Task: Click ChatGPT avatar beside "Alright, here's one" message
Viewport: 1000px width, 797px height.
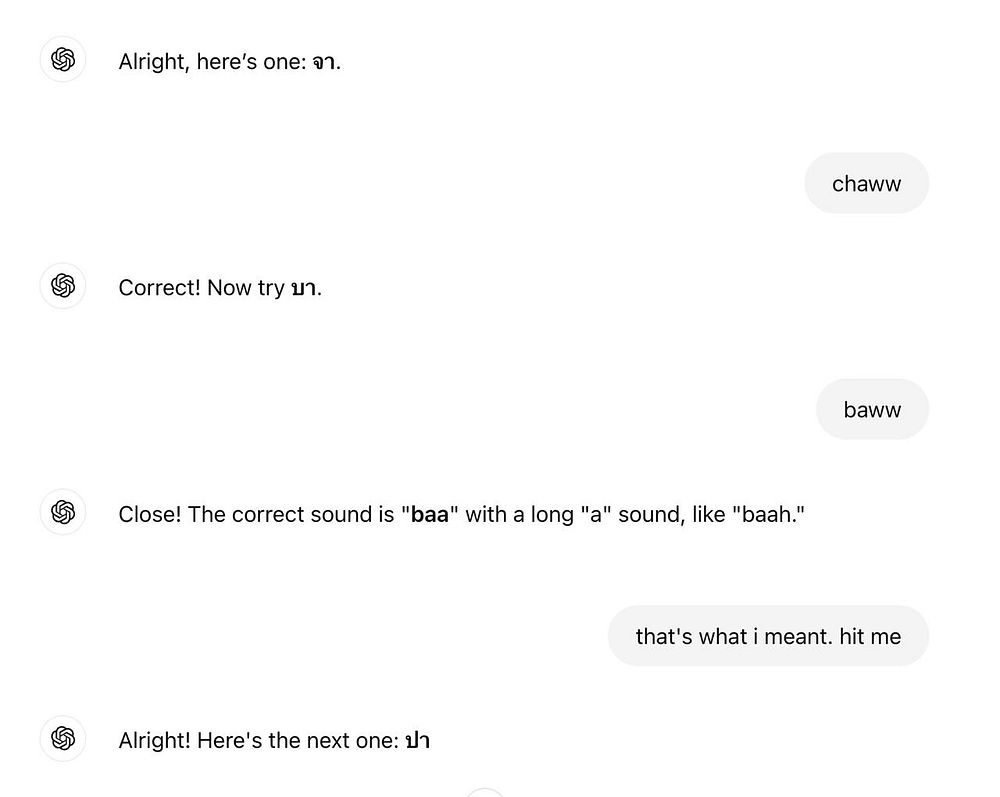Action: point(62,59)
